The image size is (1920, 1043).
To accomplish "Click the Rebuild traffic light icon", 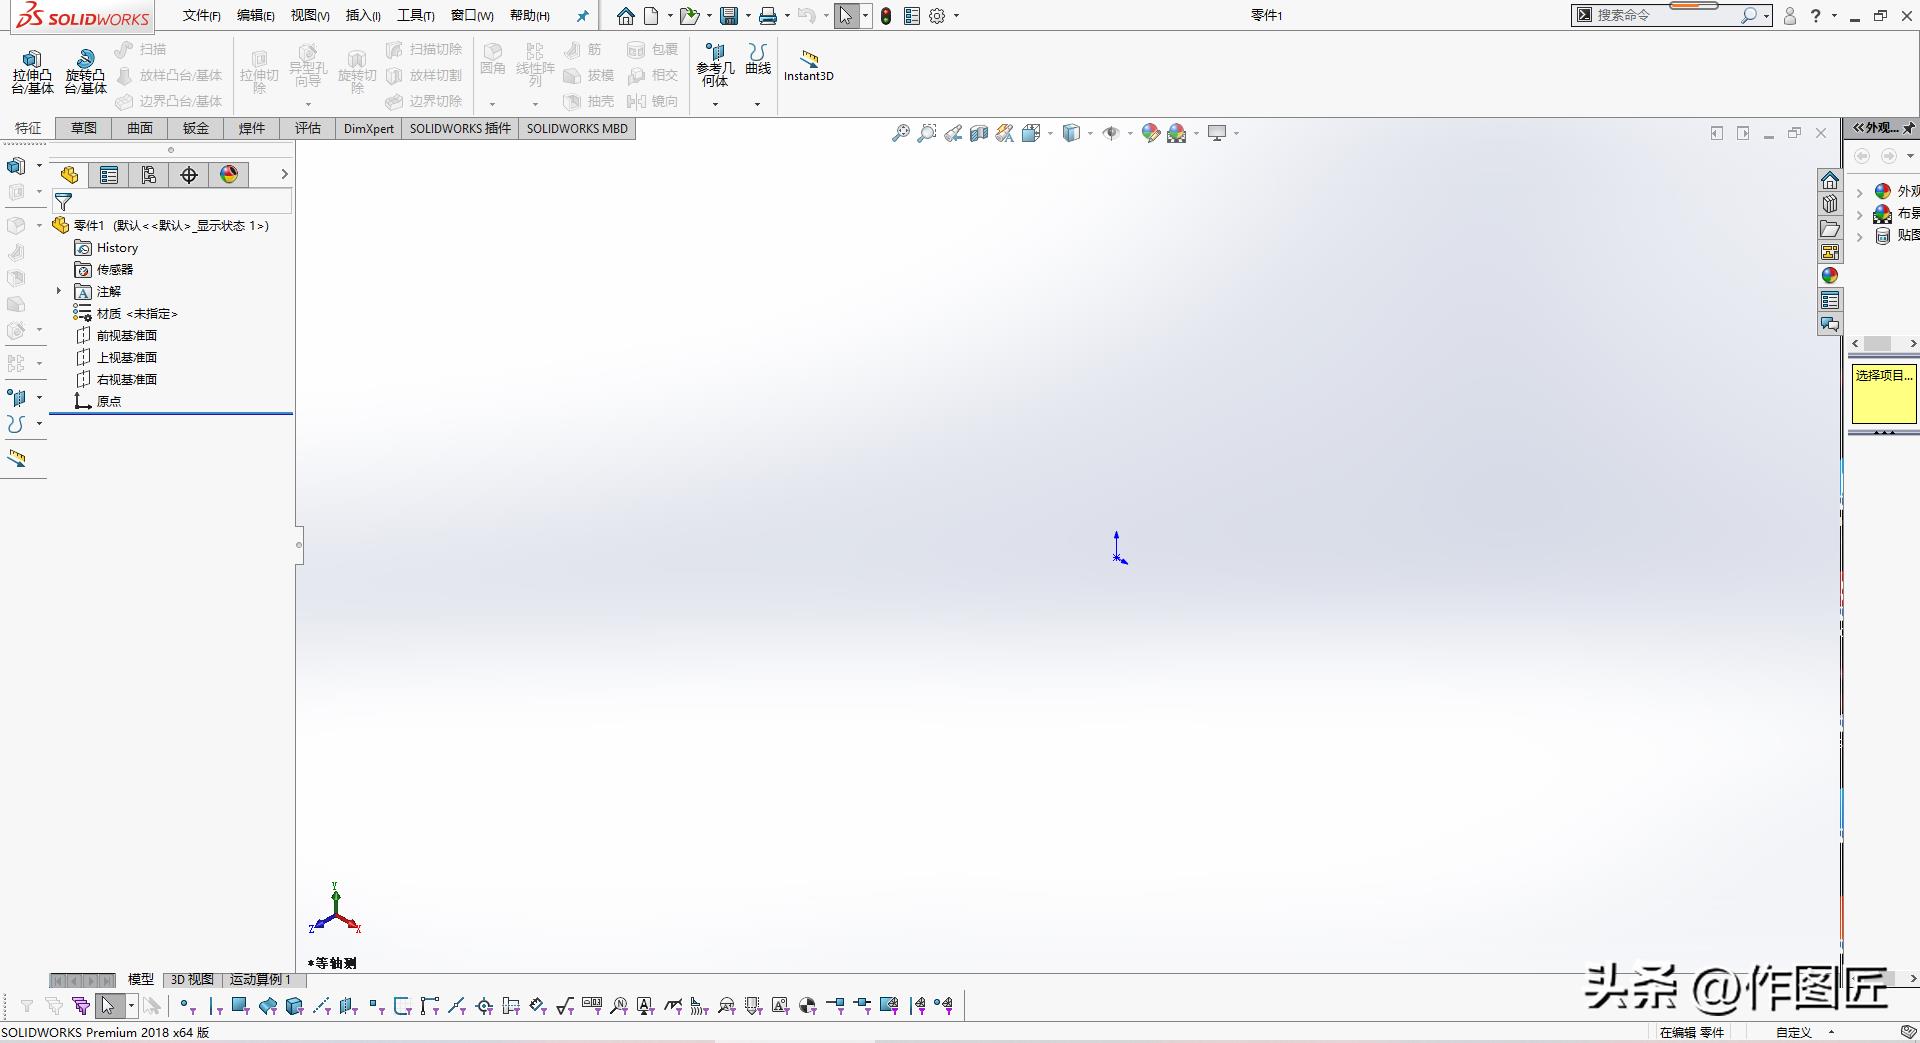I will 886,16.
